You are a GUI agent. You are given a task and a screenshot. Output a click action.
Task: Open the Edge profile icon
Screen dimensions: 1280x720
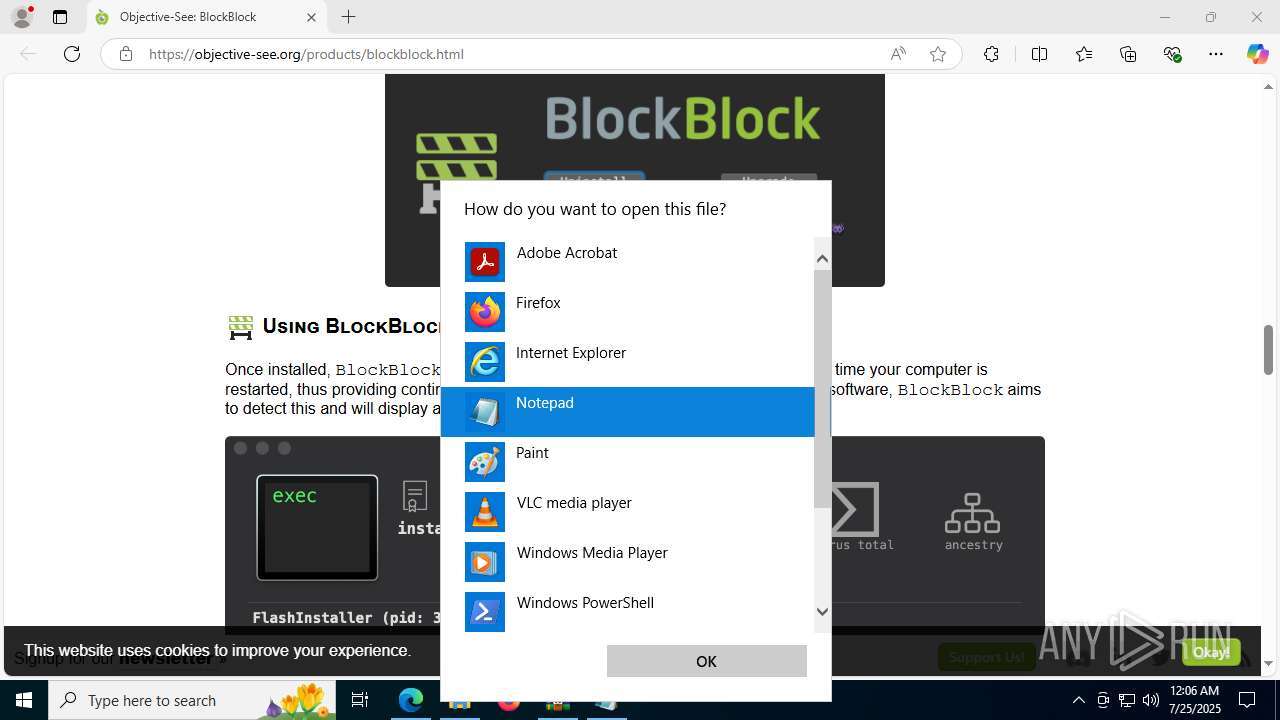click(x=22, y=17)
